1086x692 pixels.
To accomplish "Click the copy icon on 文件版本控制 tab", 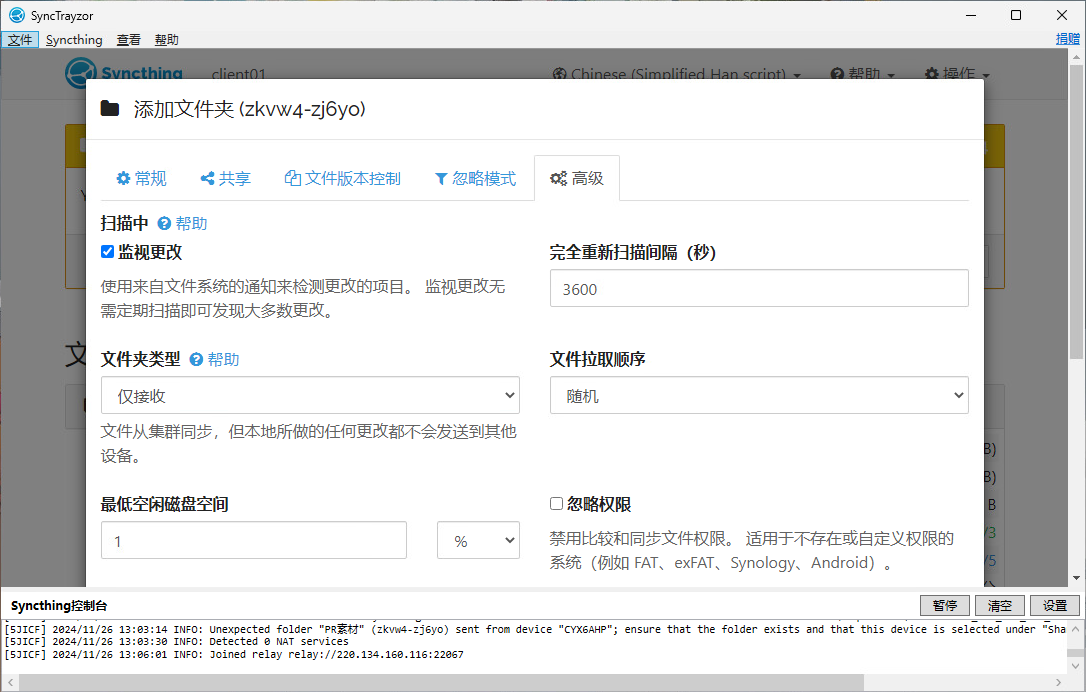I will point(292,178).
